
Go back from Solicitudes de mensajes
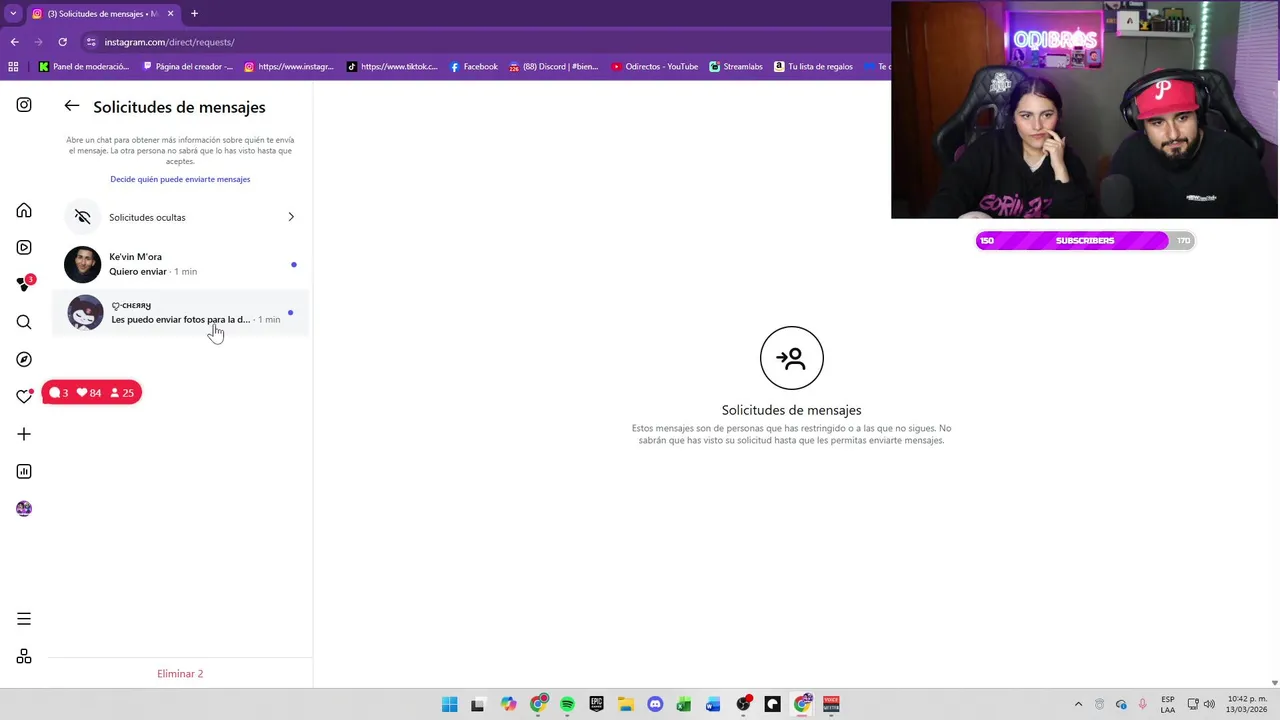coord(71,106)
